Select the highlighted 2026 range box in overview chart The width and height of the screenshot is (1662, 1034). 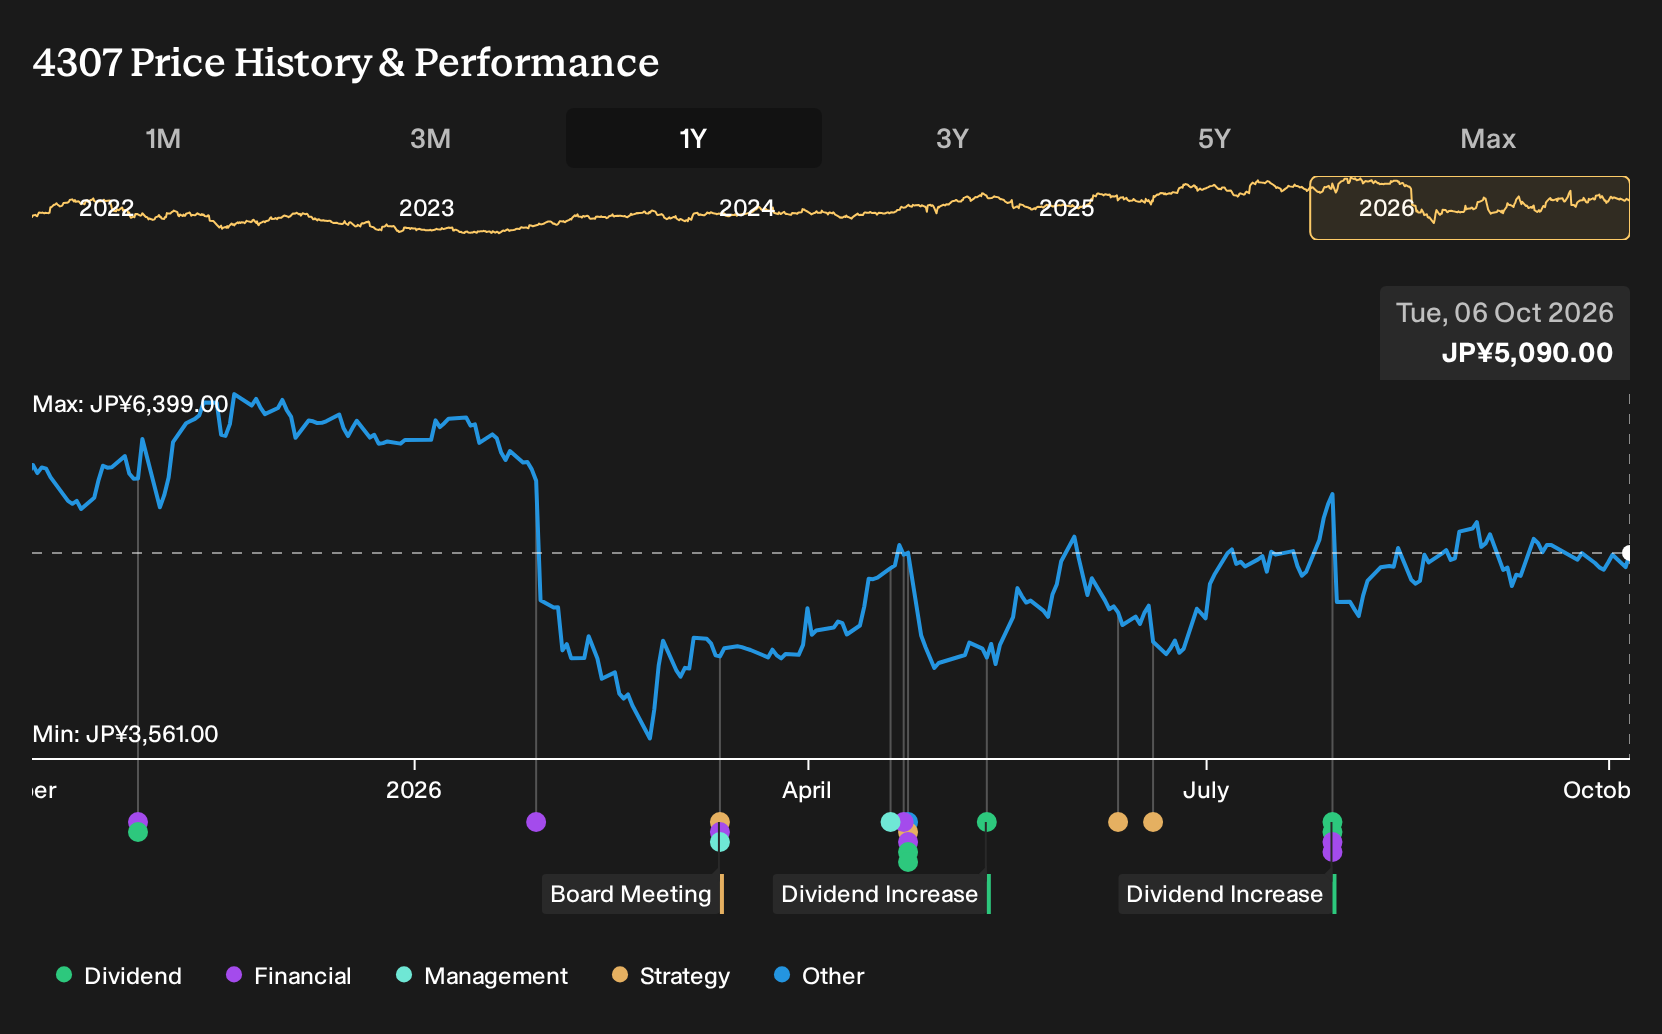(x=1469, y=208)
